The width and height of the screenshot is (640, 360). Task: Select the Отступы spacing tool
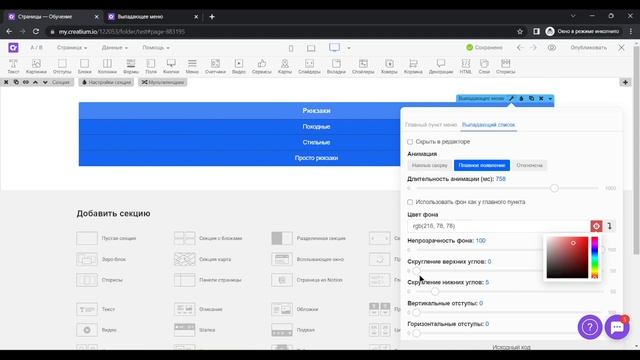coord(62,66)
